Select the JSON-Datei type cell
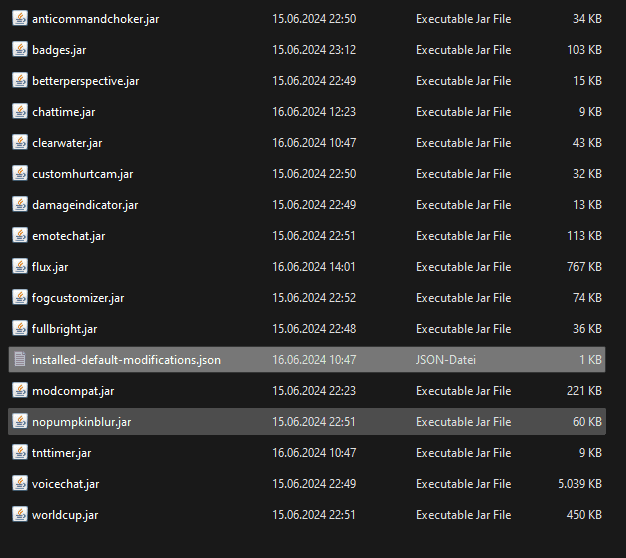 pyautogui.click(x=446, y=360)
